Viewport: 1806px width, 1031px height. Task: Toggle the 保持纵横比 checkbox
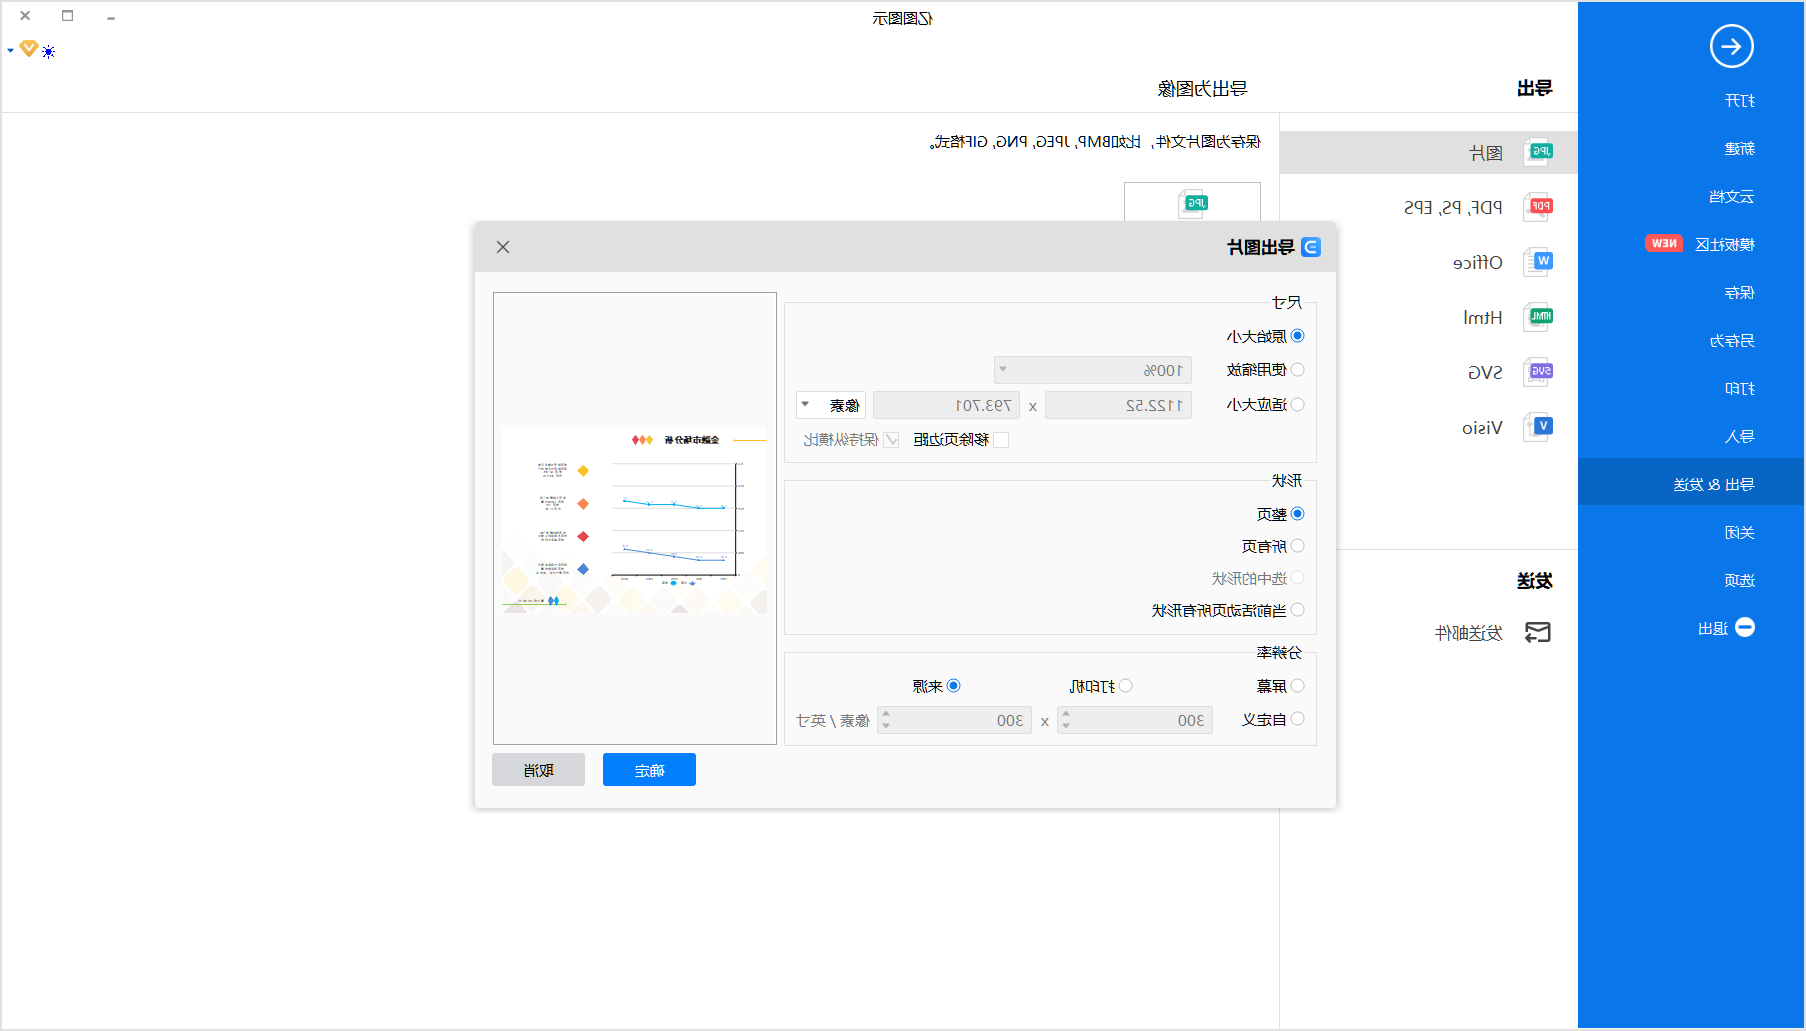(892, 440)
